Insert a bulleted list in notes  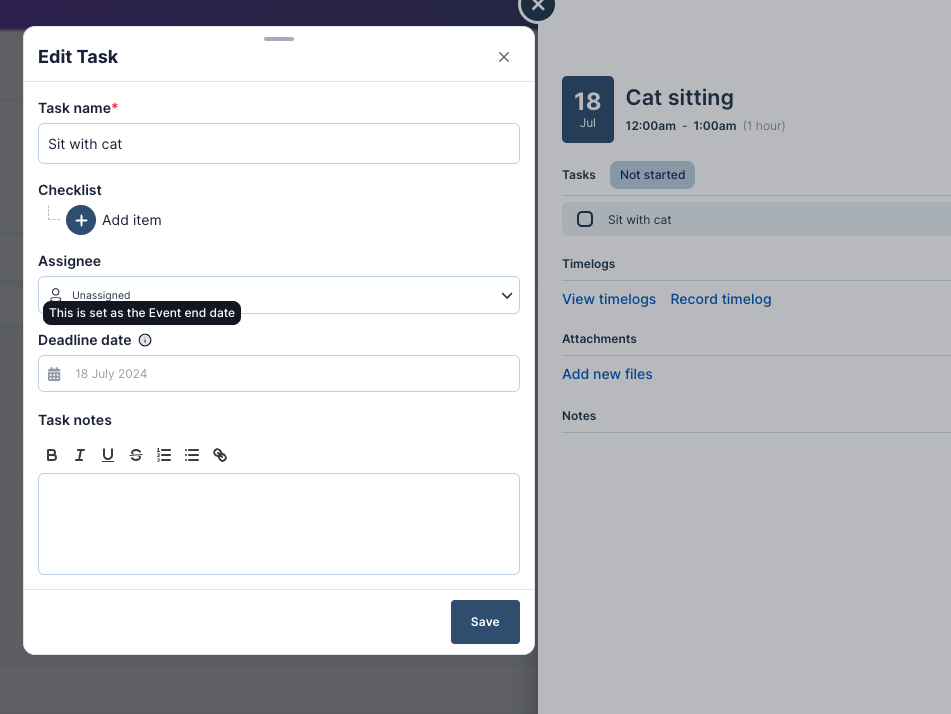coord(192,455)
